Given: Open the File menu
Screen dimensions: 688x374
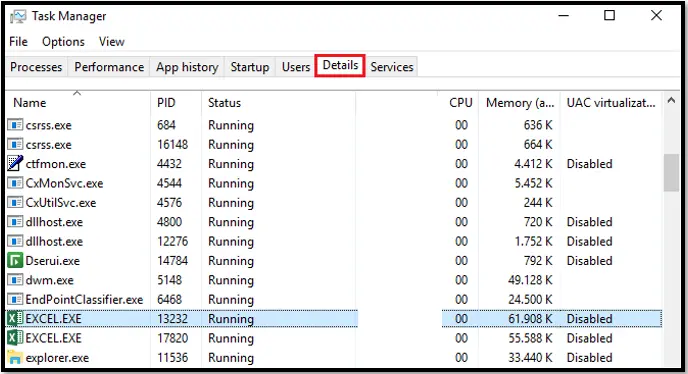Looking at the screenshot, I should 18,42.
